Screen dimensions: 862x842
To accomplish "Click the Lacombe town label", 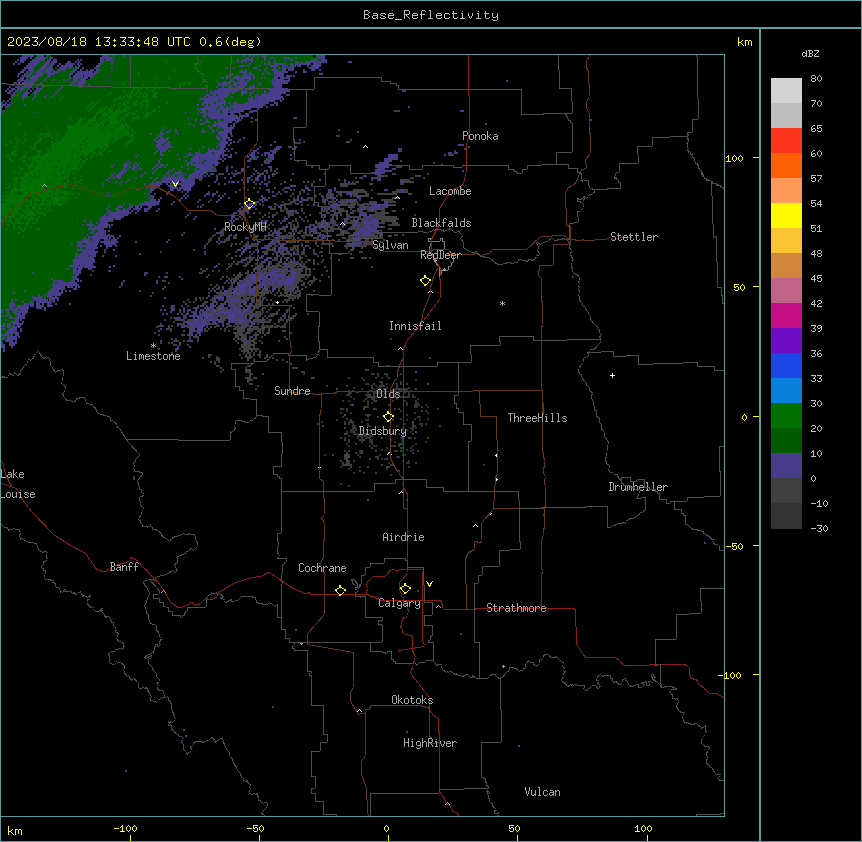I will point(450,191).
